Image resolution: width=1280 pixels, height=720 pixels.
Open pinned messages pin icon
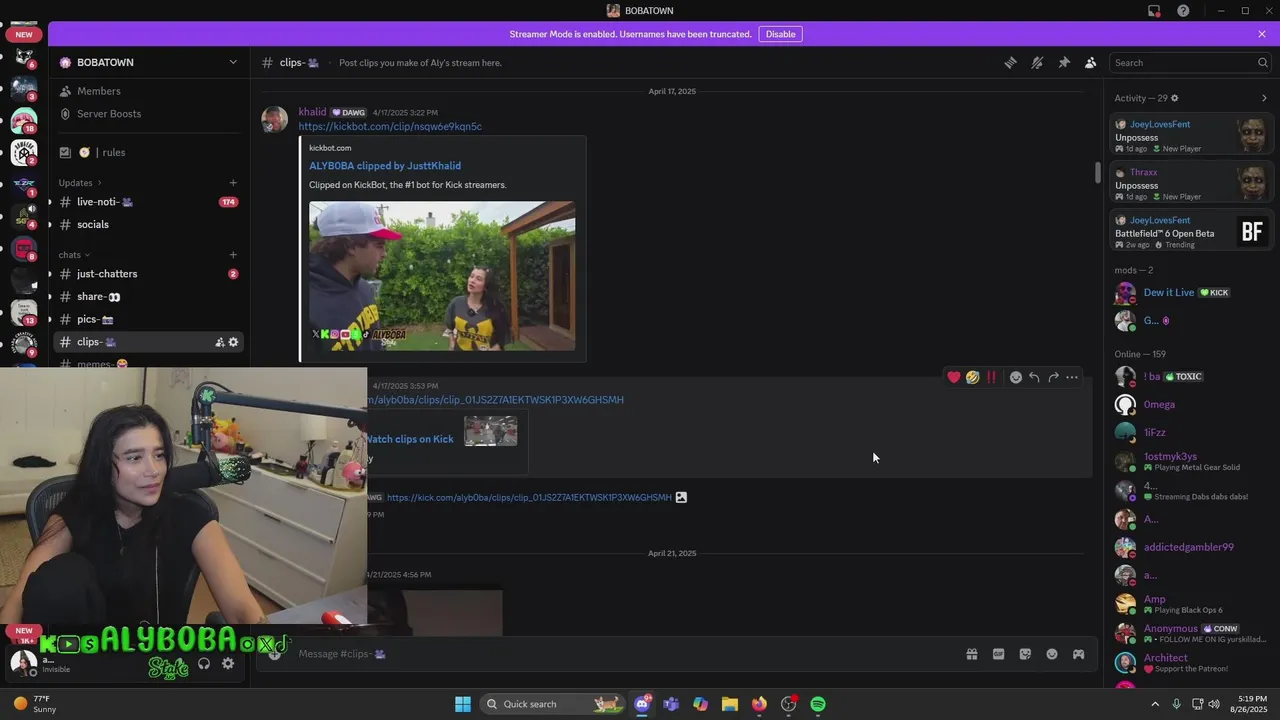[x=1064, y=62]
